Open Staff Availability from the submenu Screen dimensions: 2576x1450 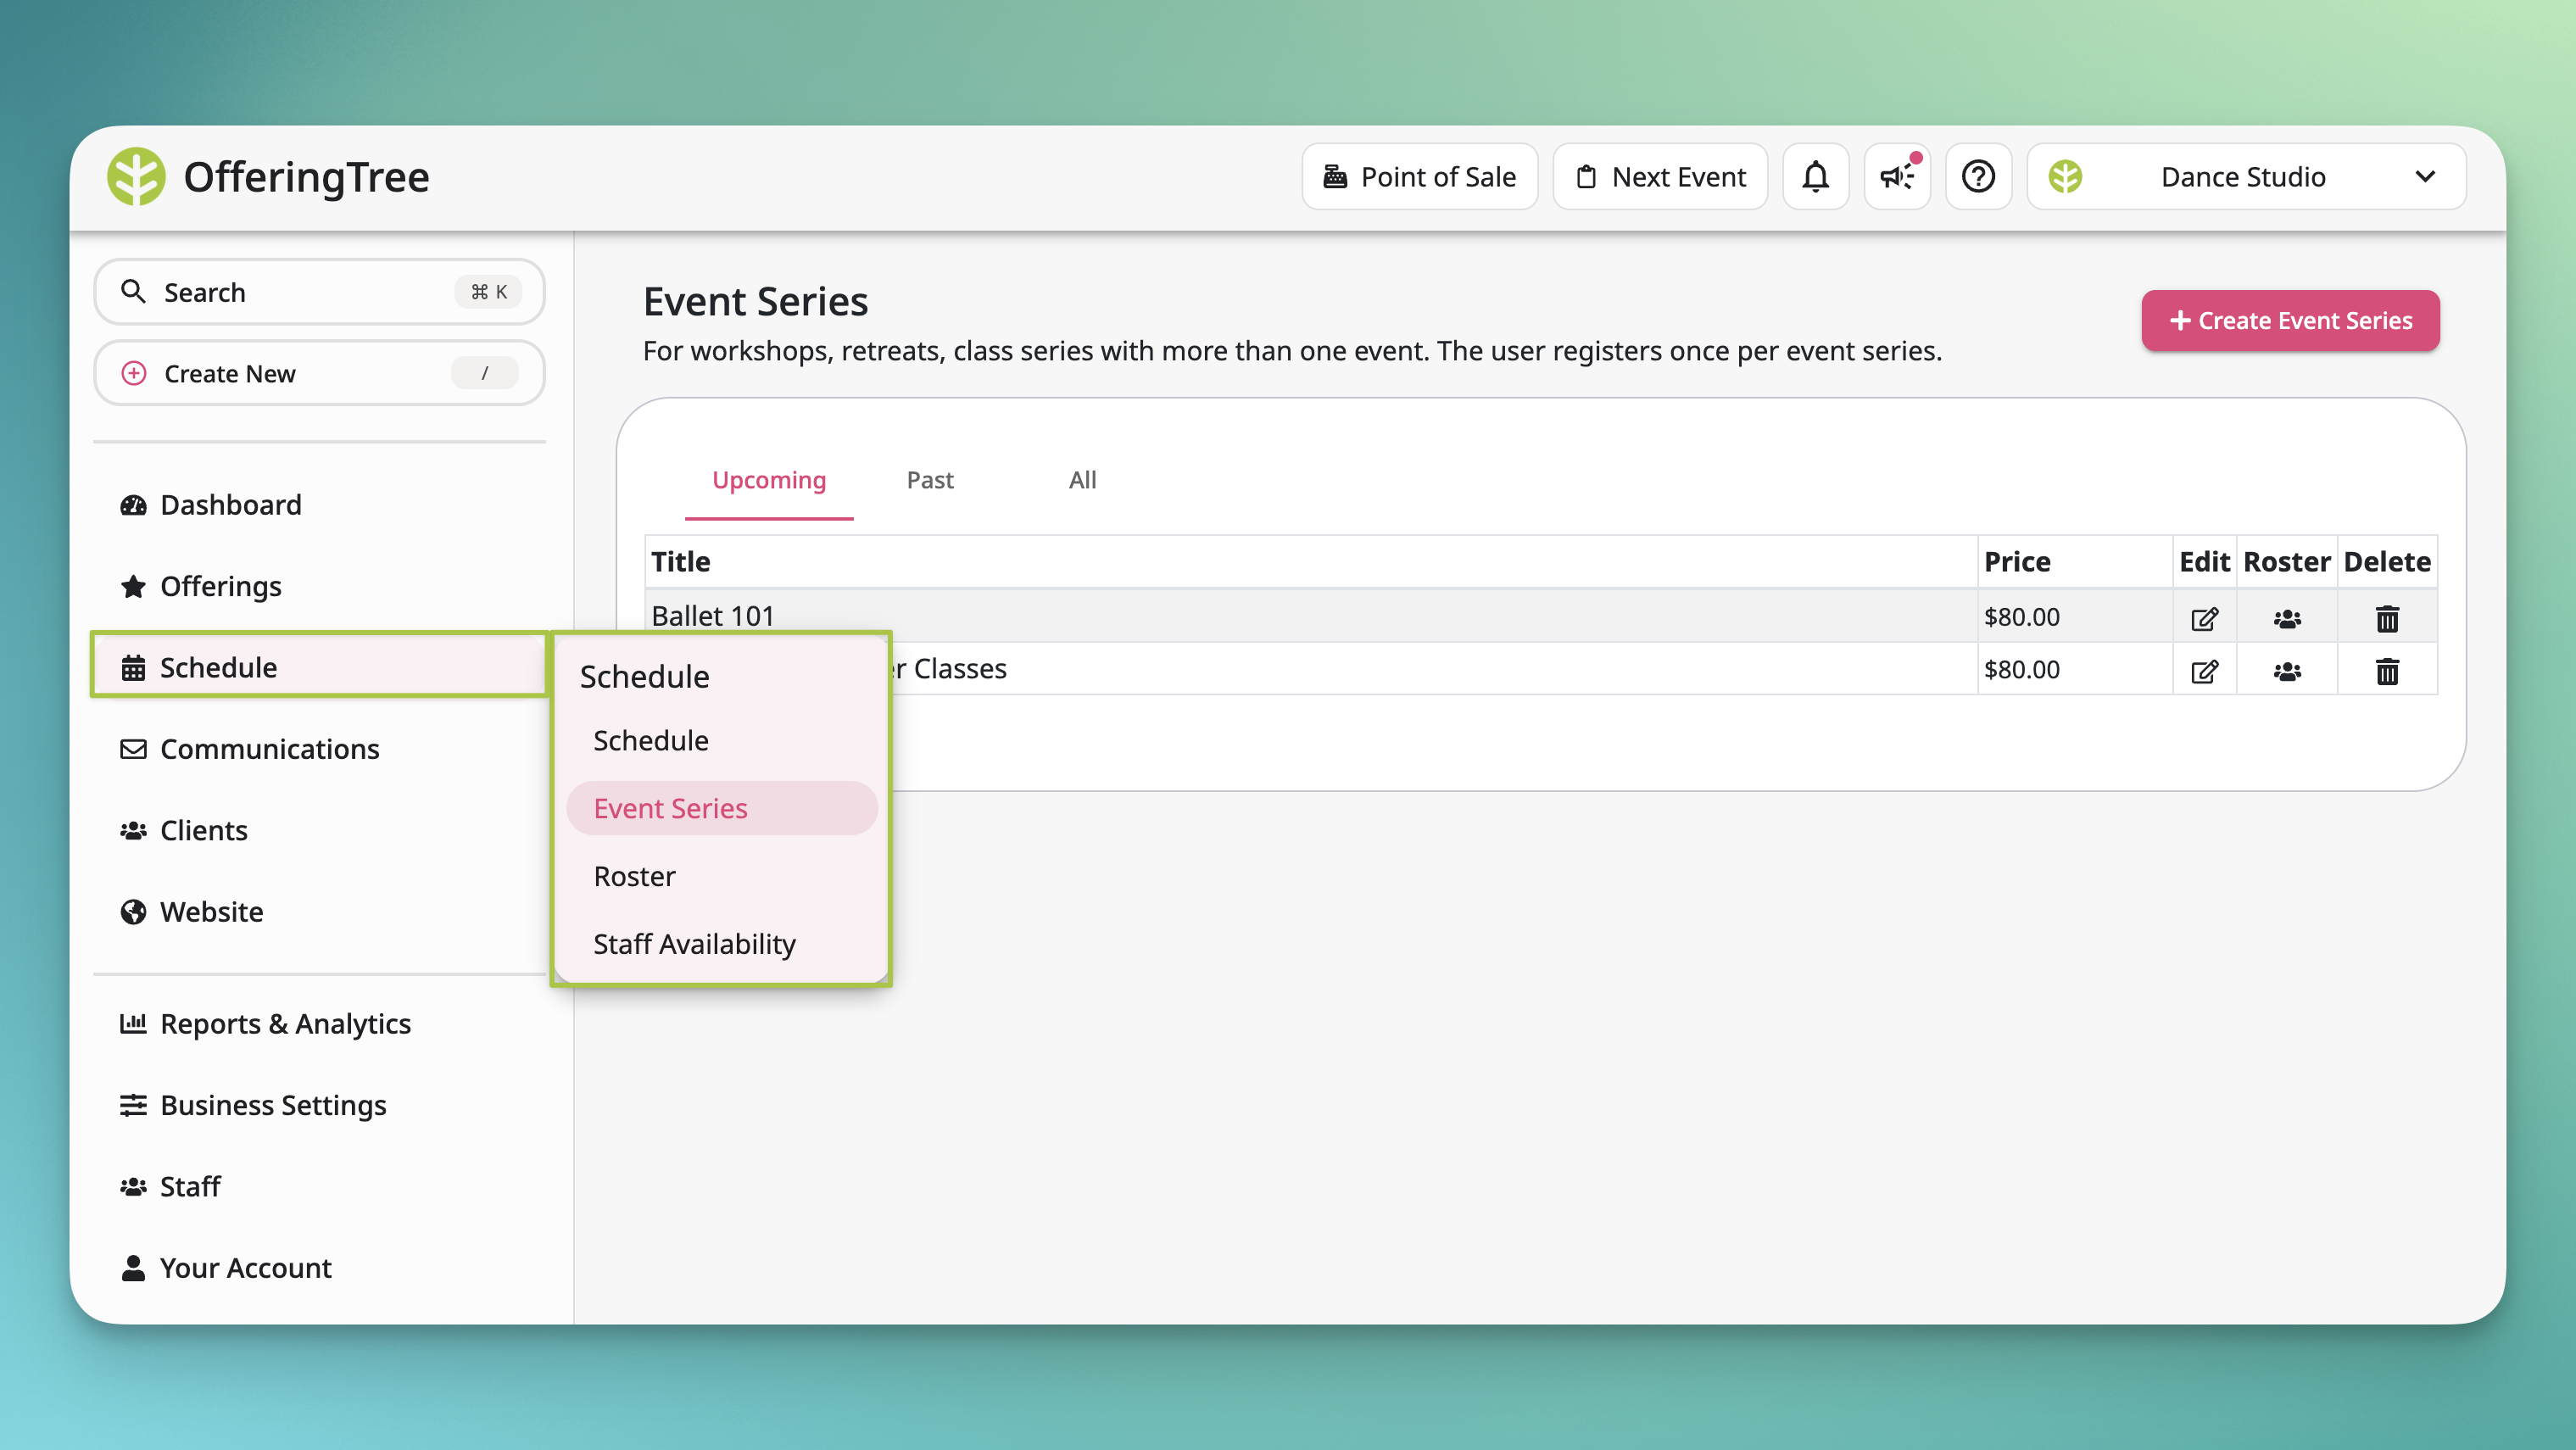point(694,944)
